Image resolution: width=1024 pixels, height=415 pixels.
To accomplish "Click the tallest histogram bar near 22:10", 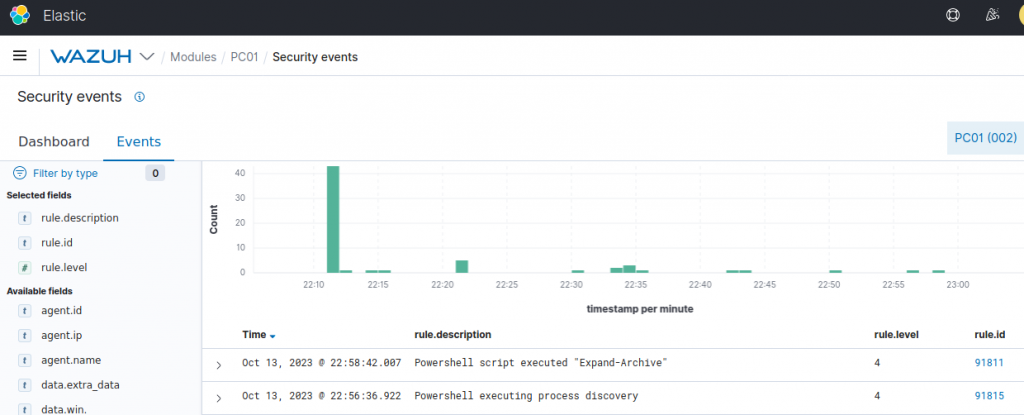I will [x=333, y=219].
